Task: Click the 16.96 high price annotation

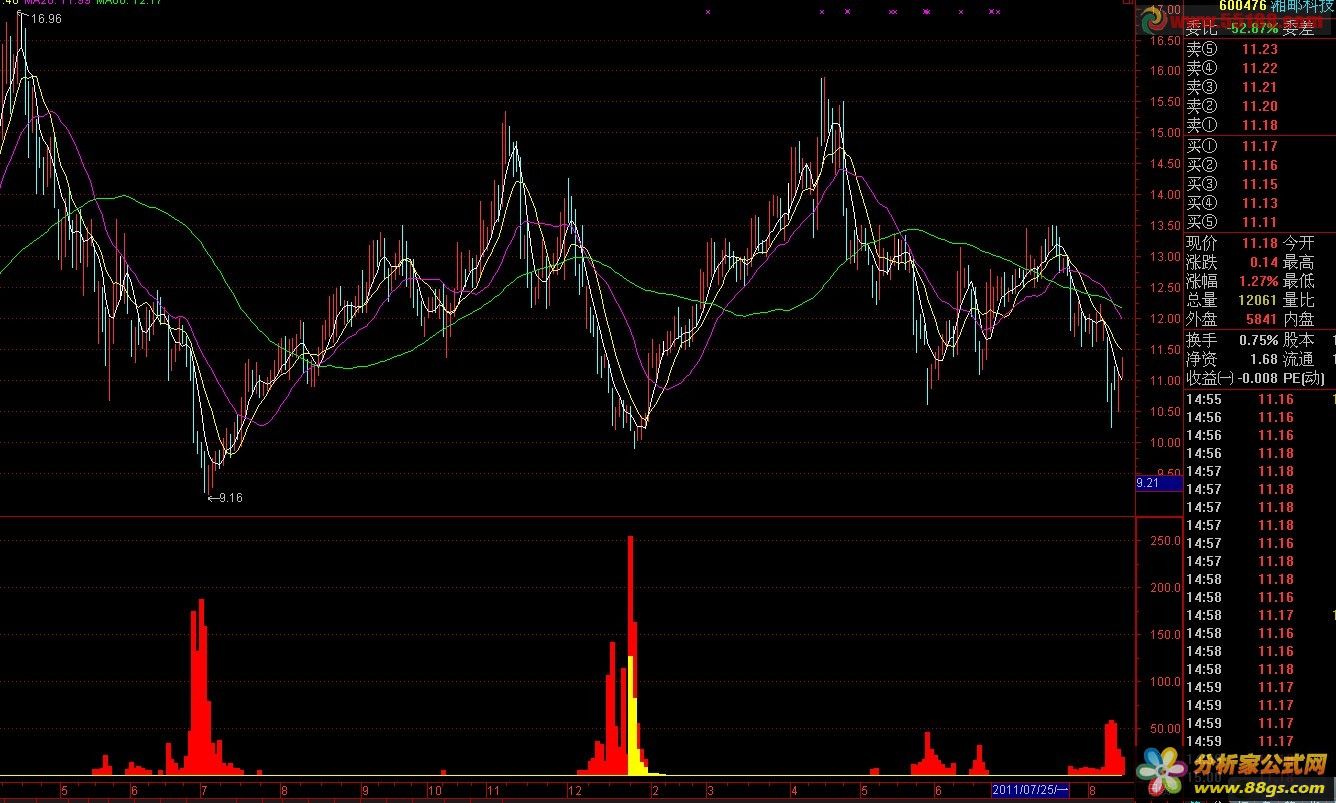Action: point(46,19)
